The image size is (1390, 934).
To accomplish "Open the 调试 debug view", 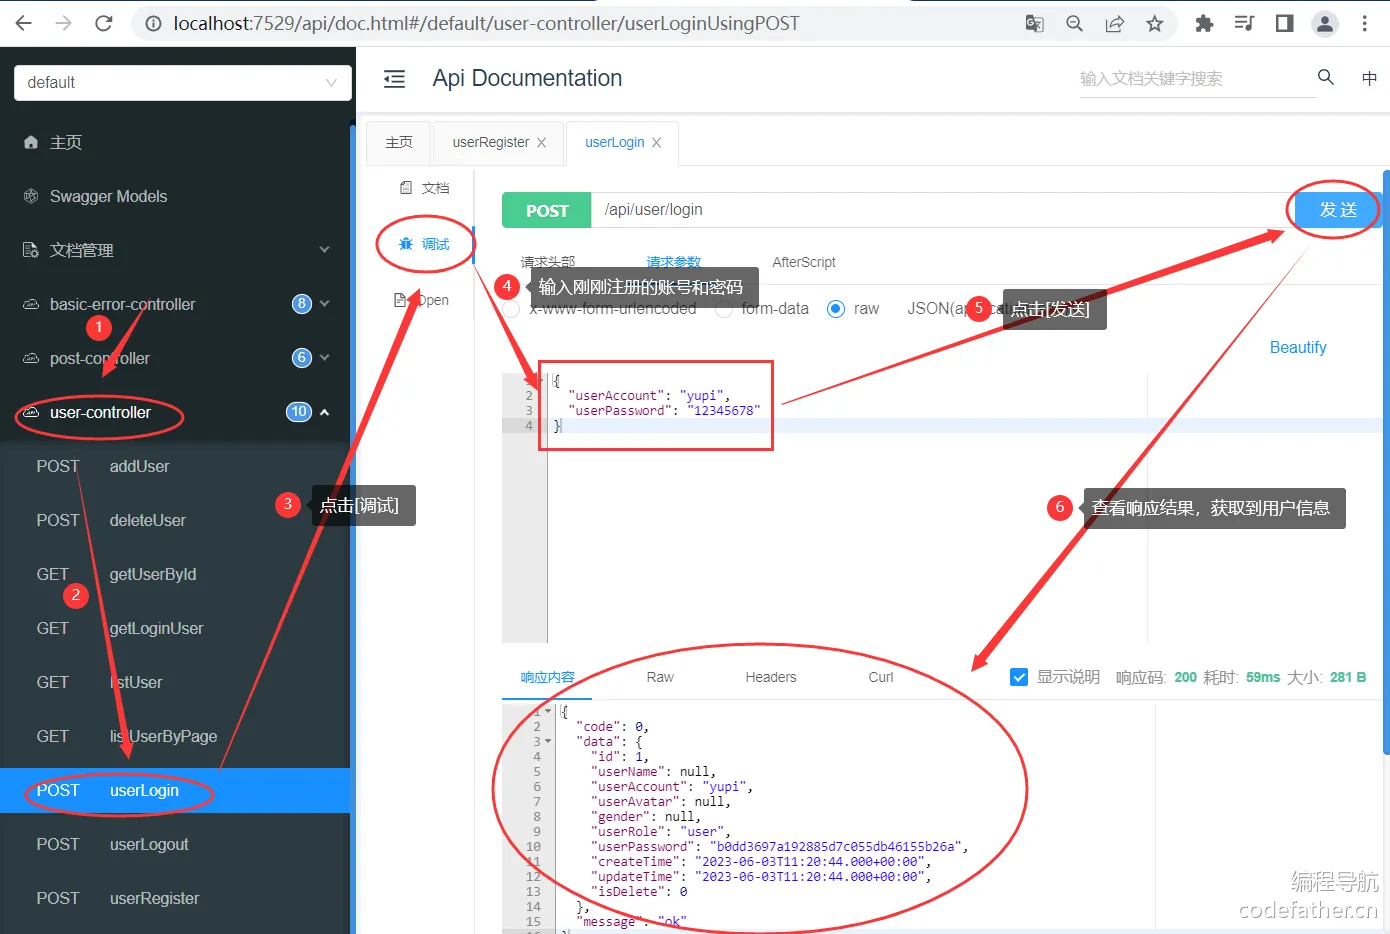I will click(425, 244).
